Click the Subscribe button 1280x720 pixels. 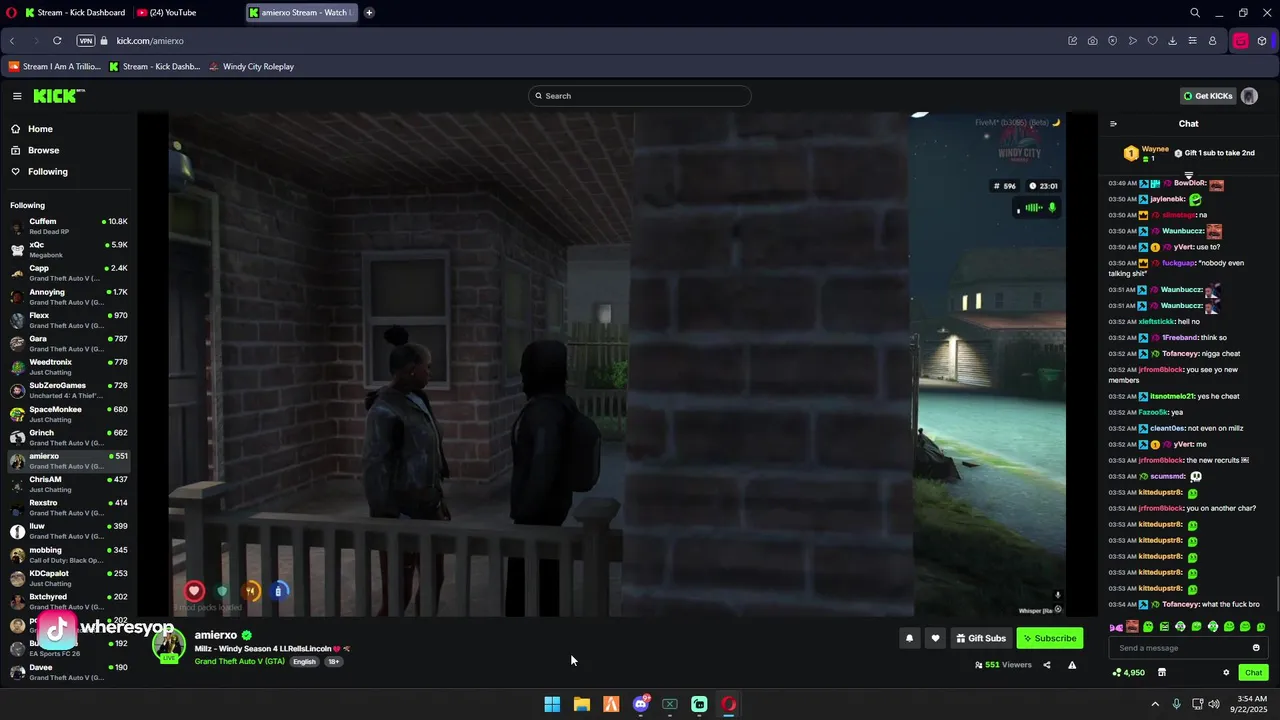pos(1050,638)
